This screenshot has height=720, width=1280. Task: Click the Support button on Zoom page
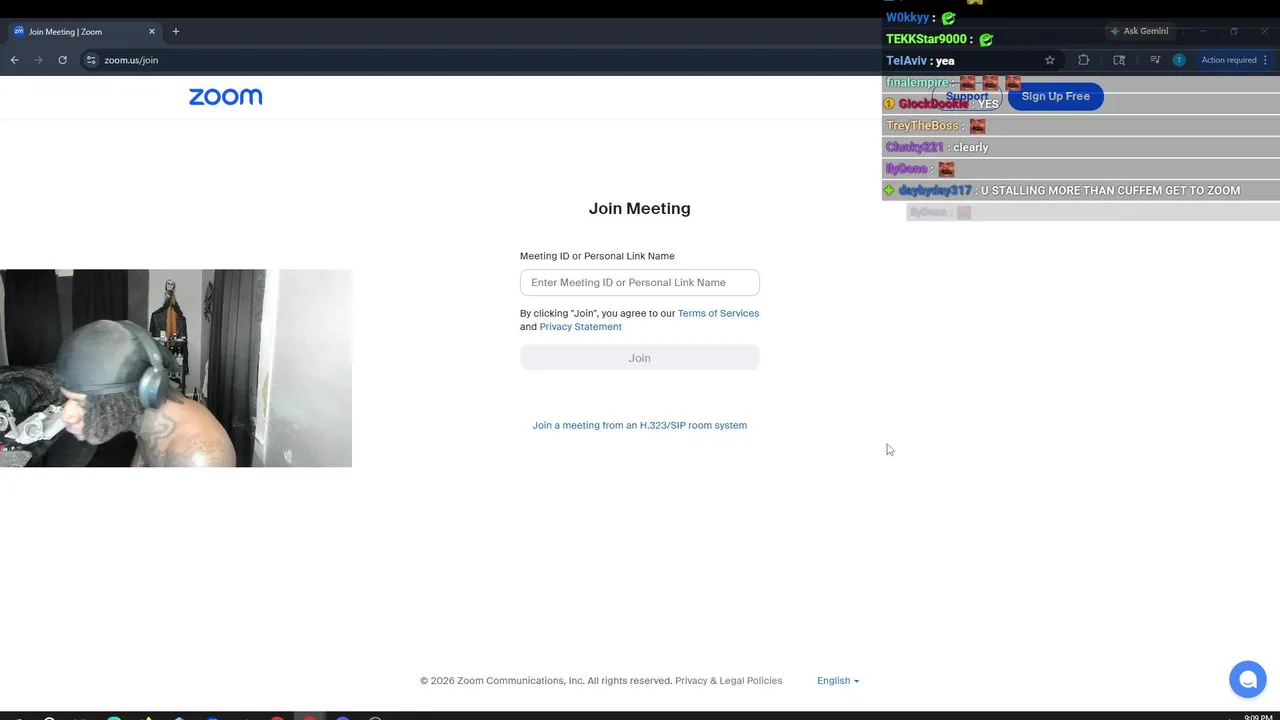967,97
